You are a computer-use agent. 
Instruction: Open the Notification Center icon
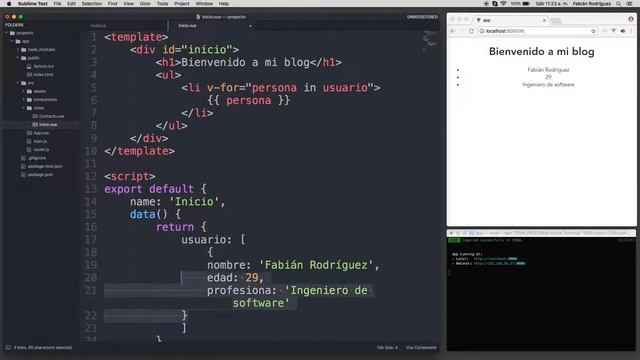click(630, 4)
